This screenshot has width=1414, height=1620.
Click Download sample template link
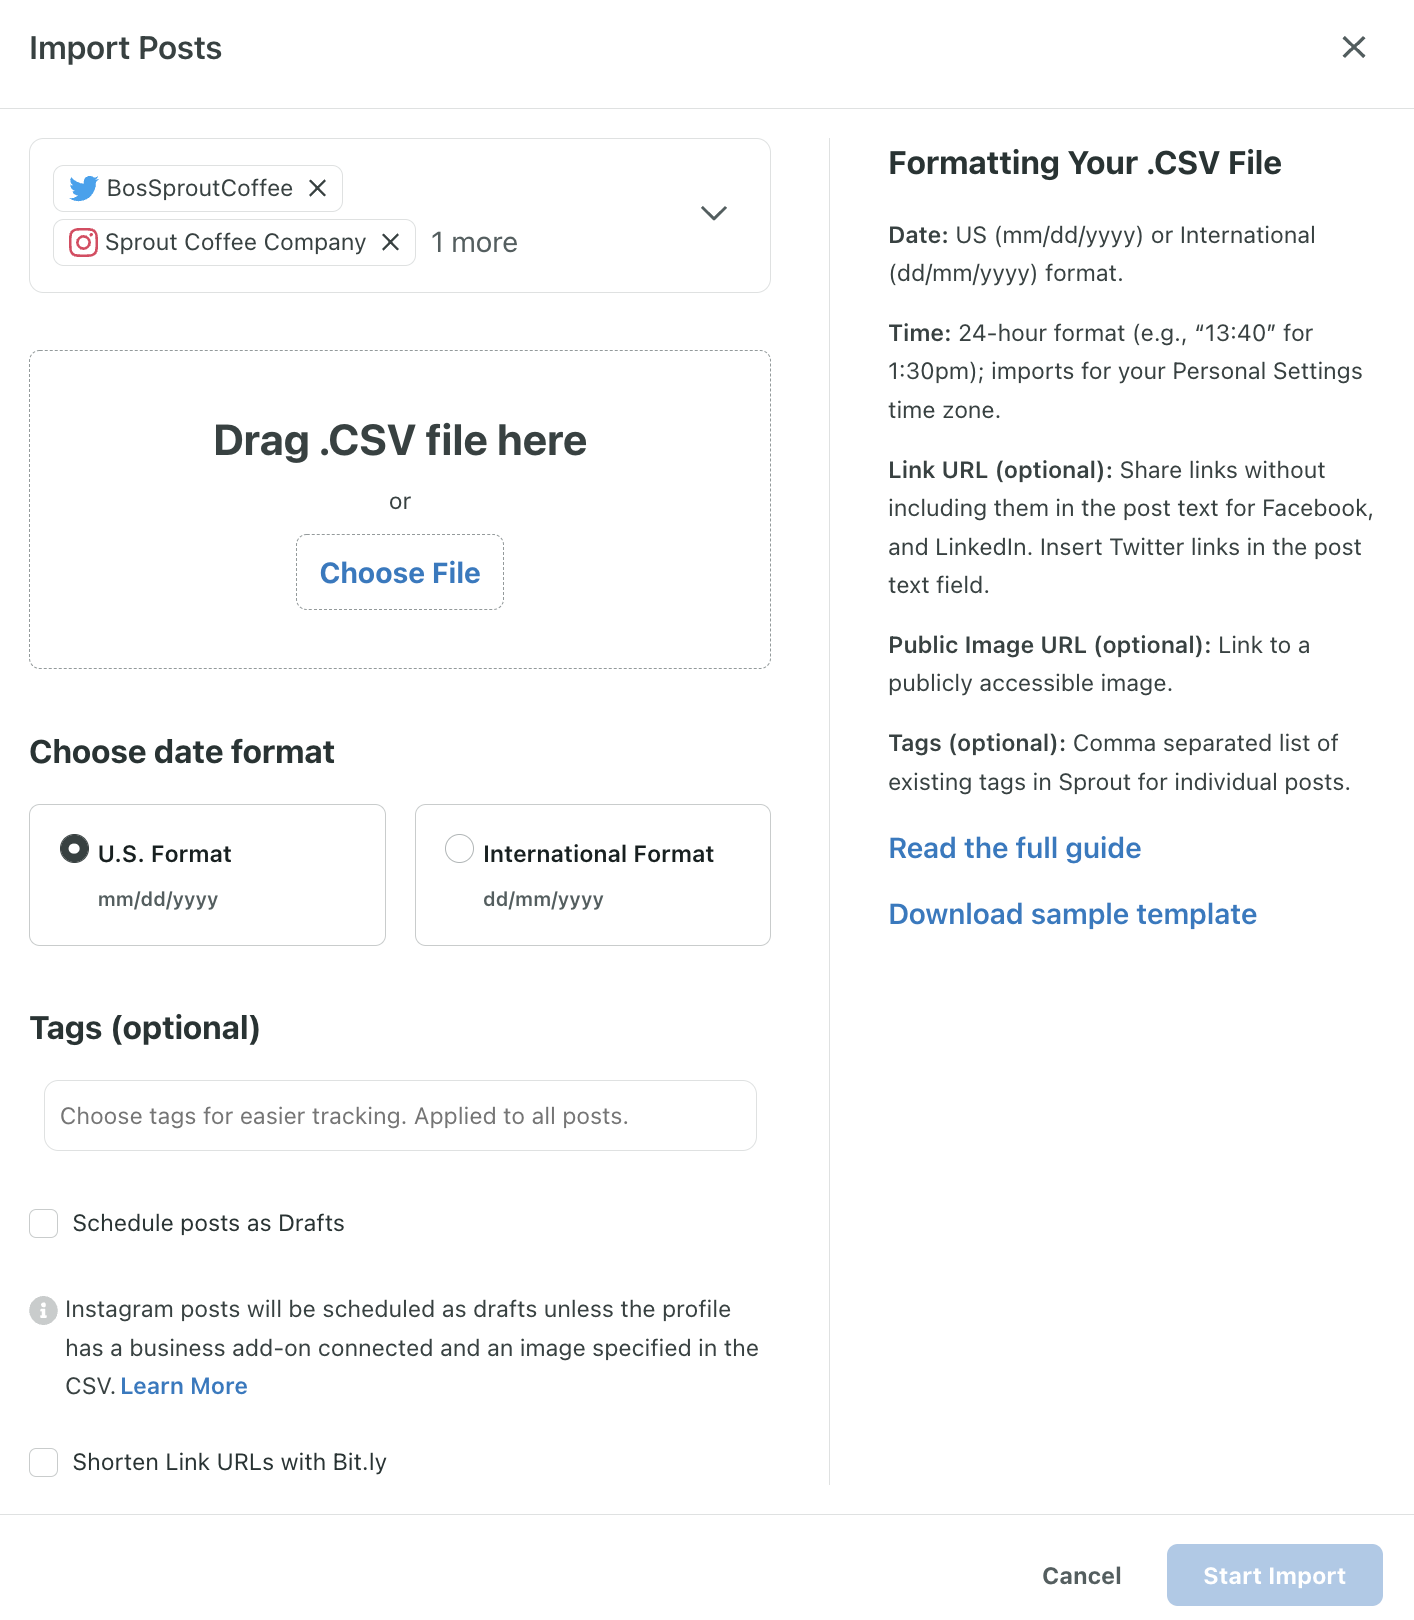point(1072,914)
